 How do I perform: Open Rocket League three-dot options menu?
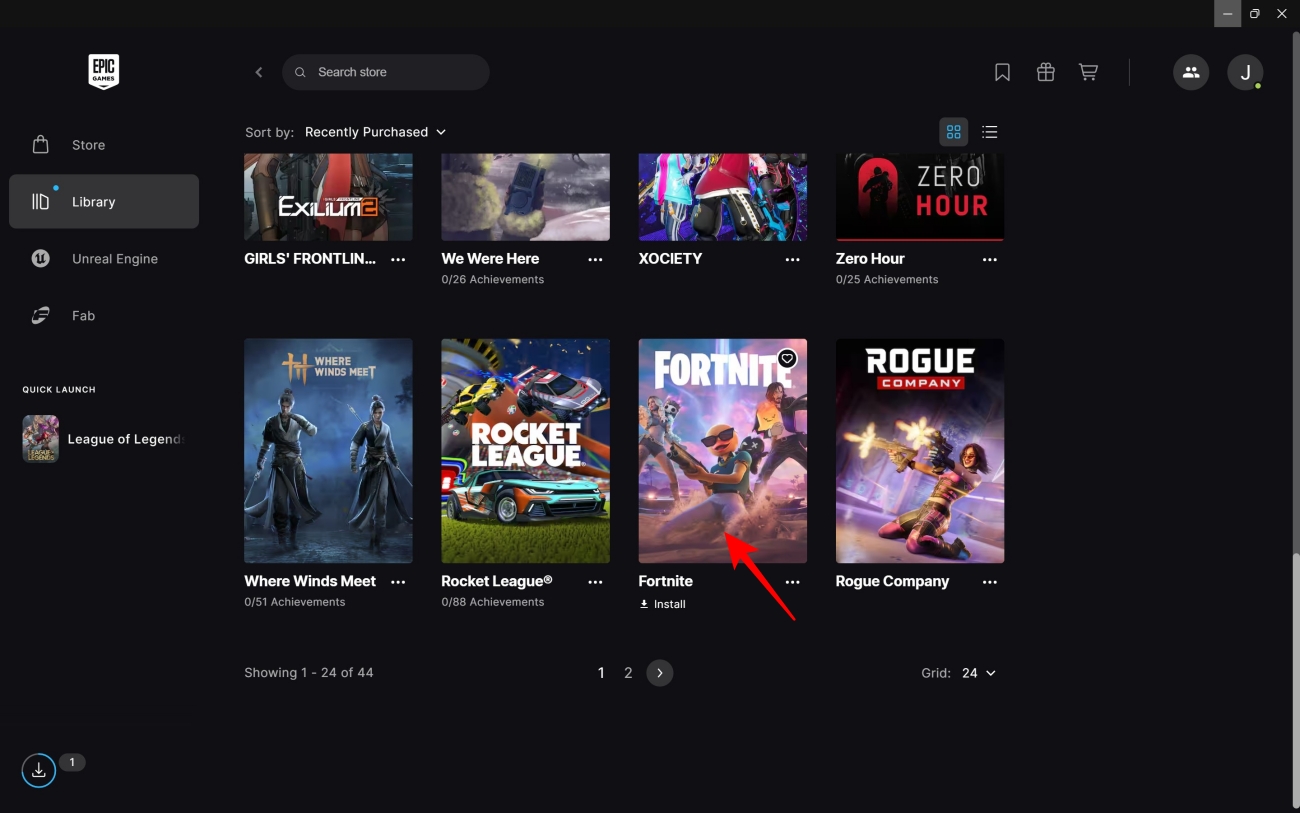[x=595, y=582]
